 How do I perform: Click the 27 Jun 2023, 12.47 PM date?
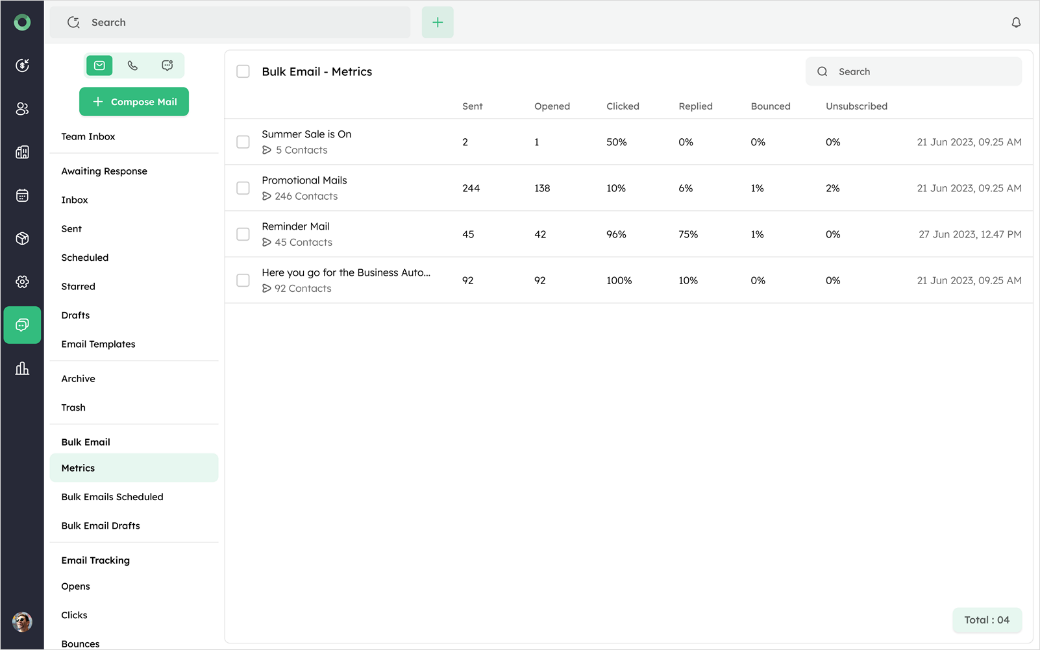pyautogui.click(x=970, y=234)
